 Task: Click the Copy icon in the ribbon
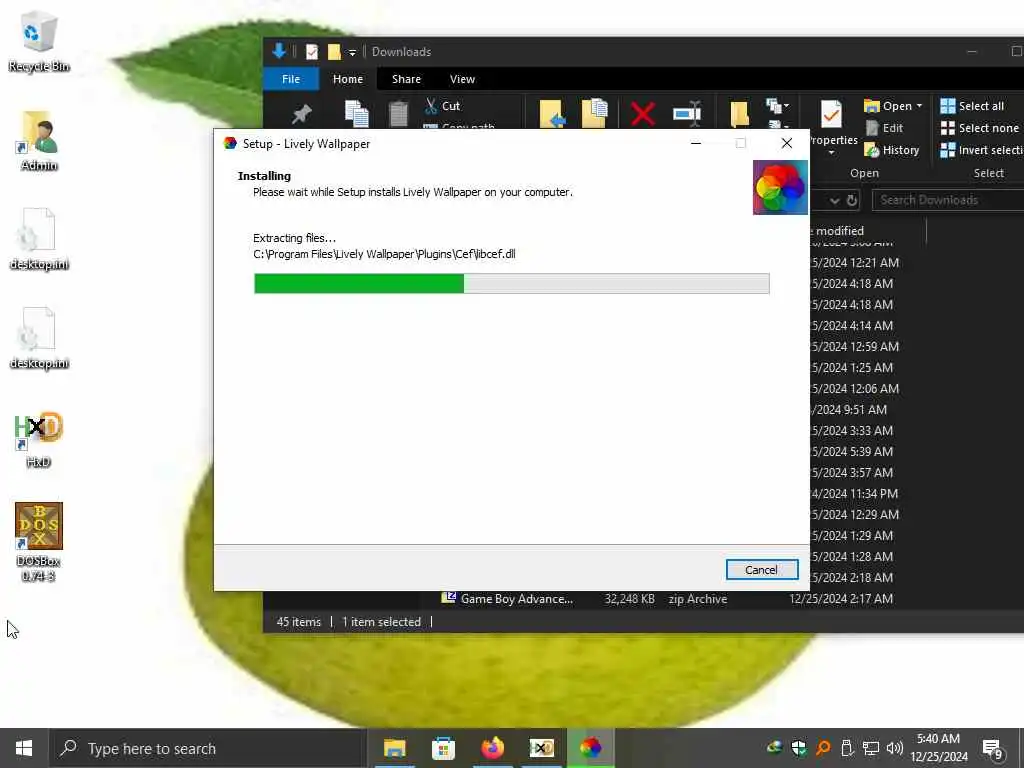[x=357, y=114]
